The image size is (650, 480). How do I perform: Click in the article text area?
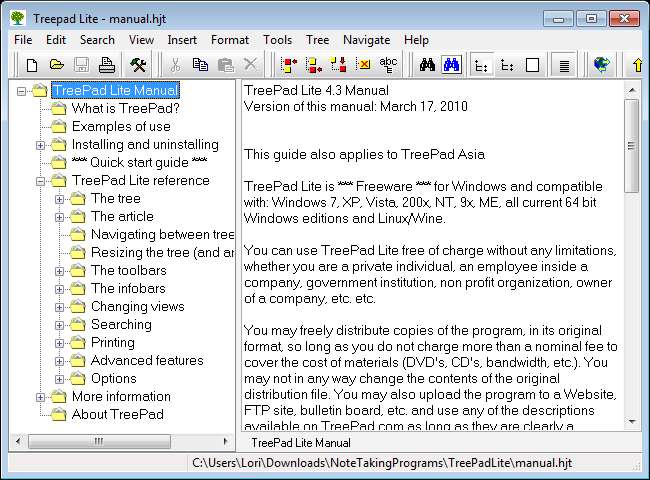click(432, 255)
